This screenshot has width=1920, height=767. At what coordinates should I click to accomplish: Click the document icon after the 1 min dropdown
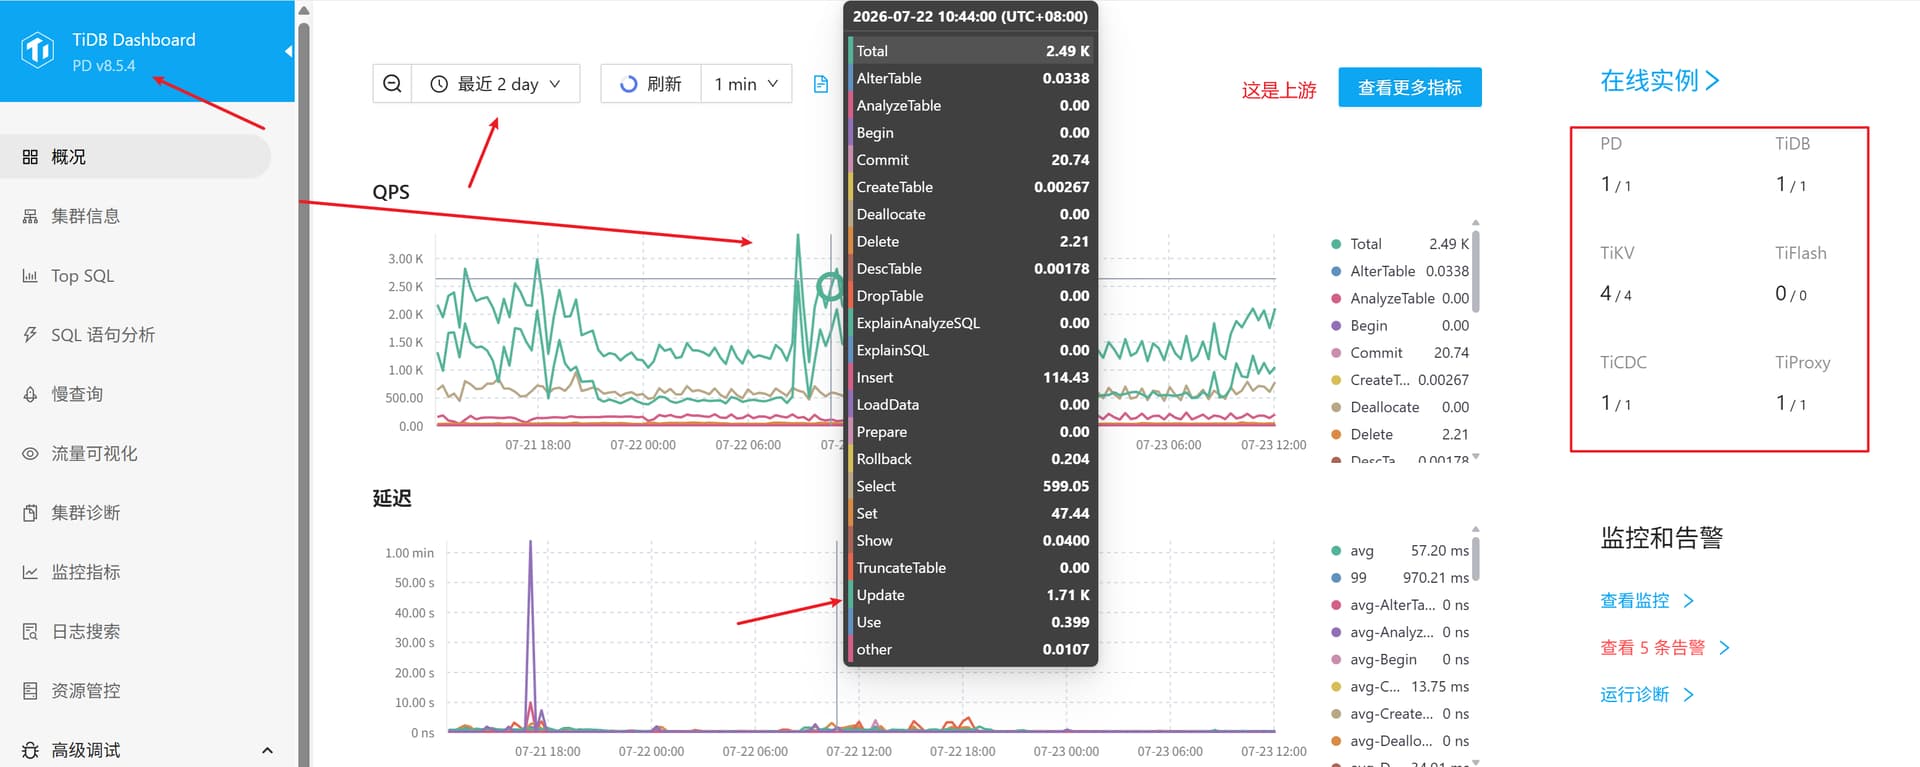coord(821,84)
